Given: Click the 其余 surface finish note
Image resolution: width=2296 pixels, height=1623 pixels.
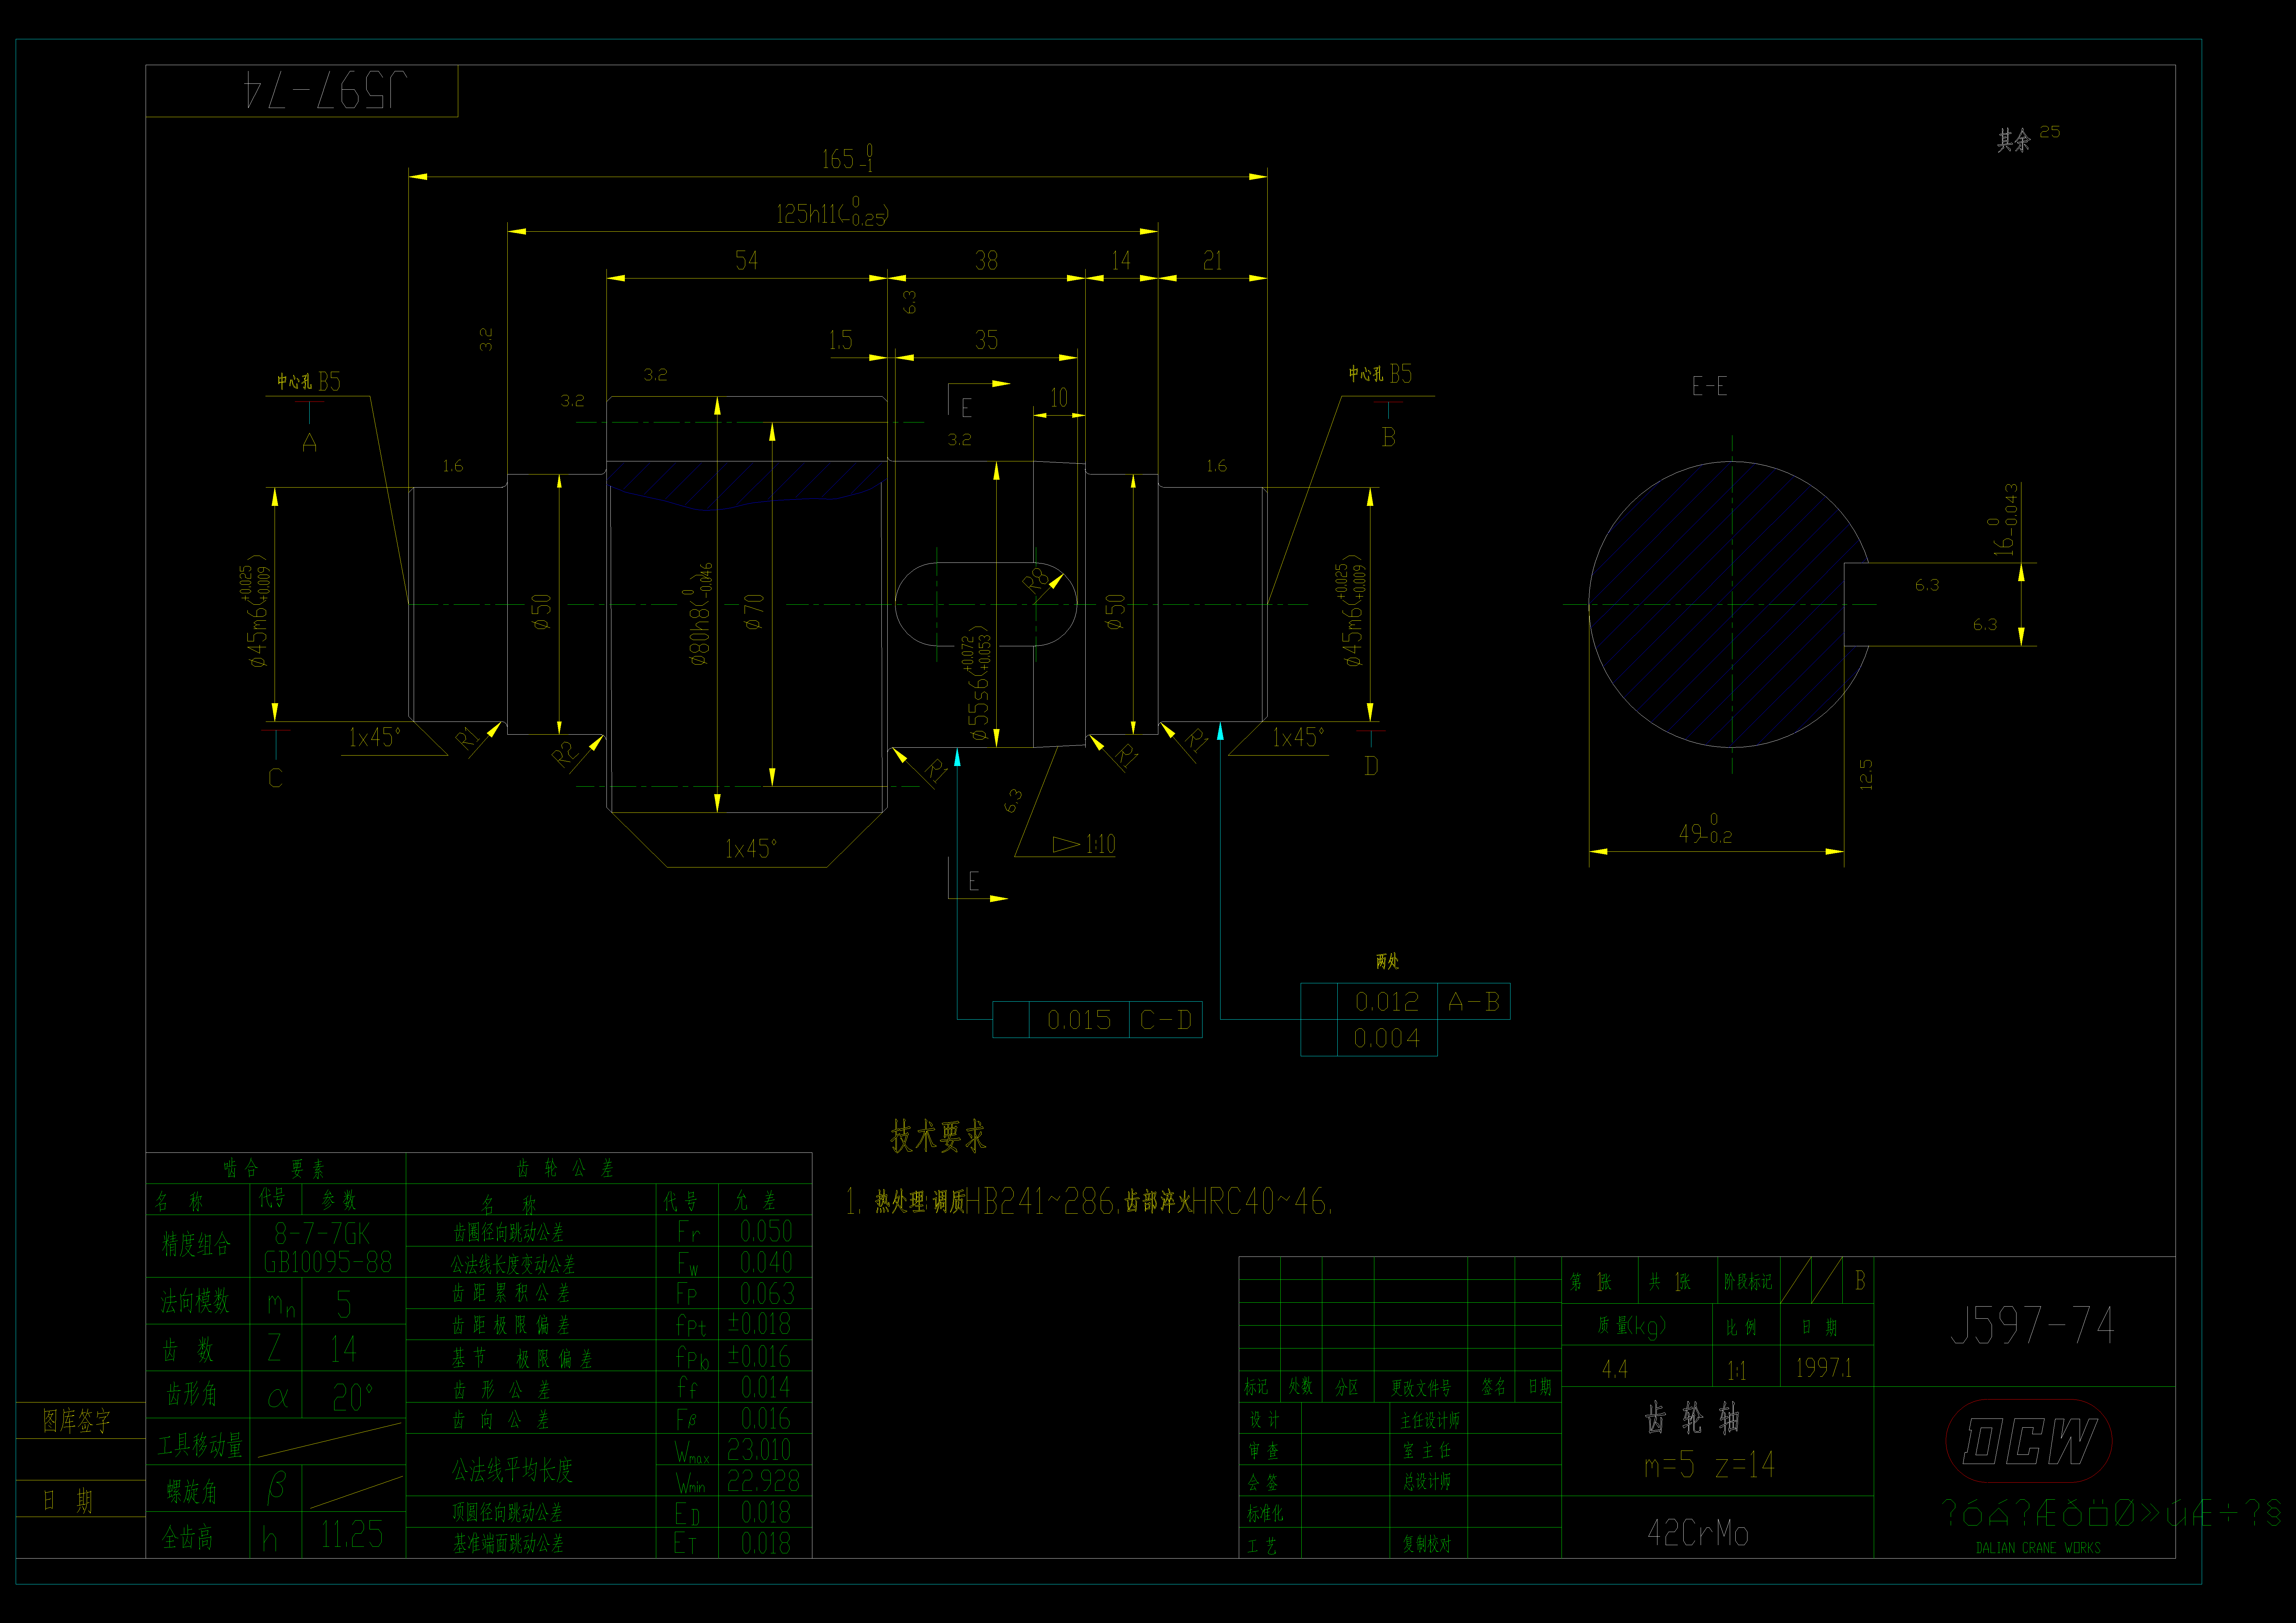Looking at the screenshot, I should tap(2014, 140).
